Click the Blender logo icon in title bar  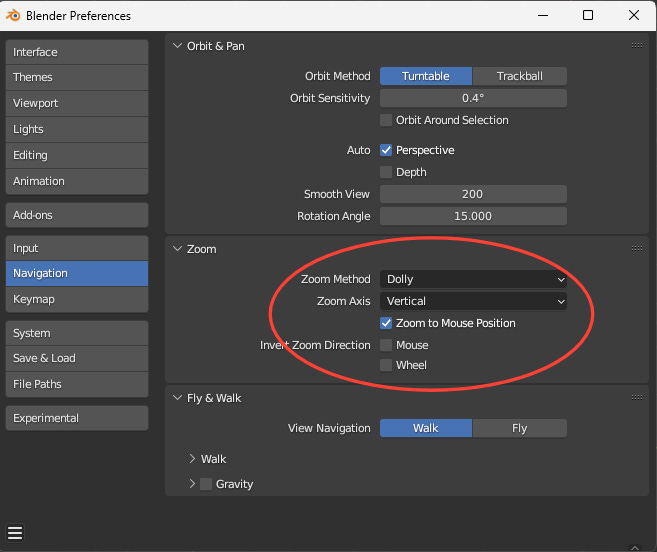[x=13, y=16]
